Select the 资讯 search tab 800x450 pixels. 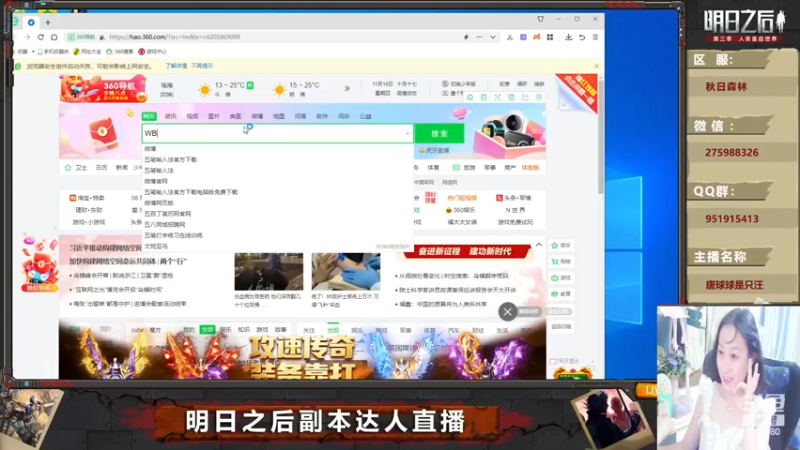coord(170,116)
